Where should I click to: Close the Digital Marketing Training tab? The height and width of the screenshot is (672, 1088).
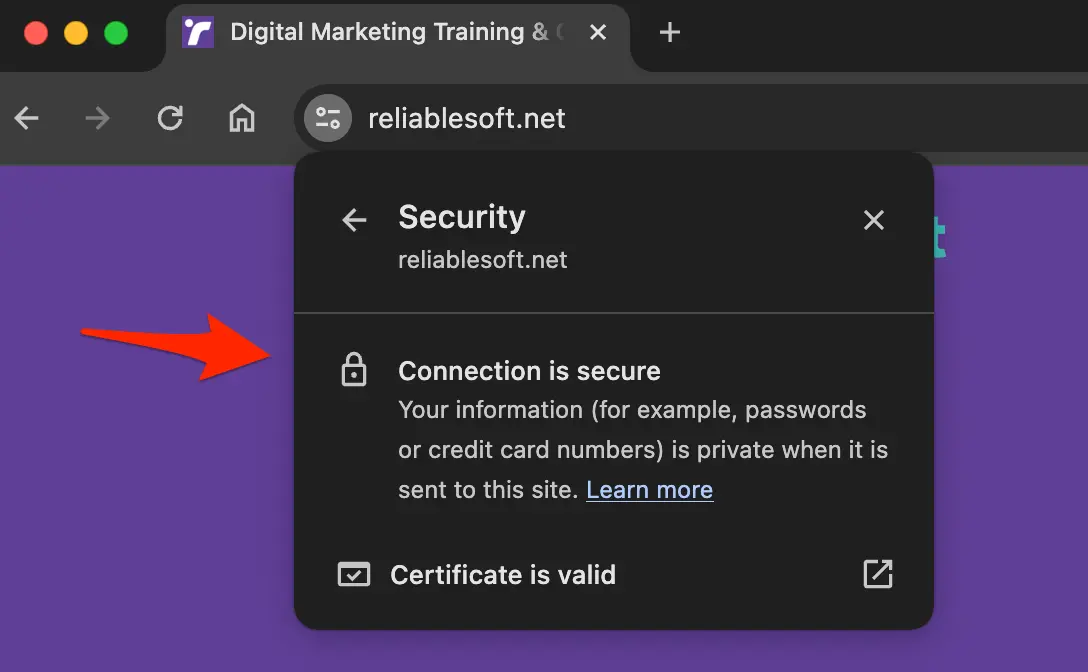(x=598, y=33)
